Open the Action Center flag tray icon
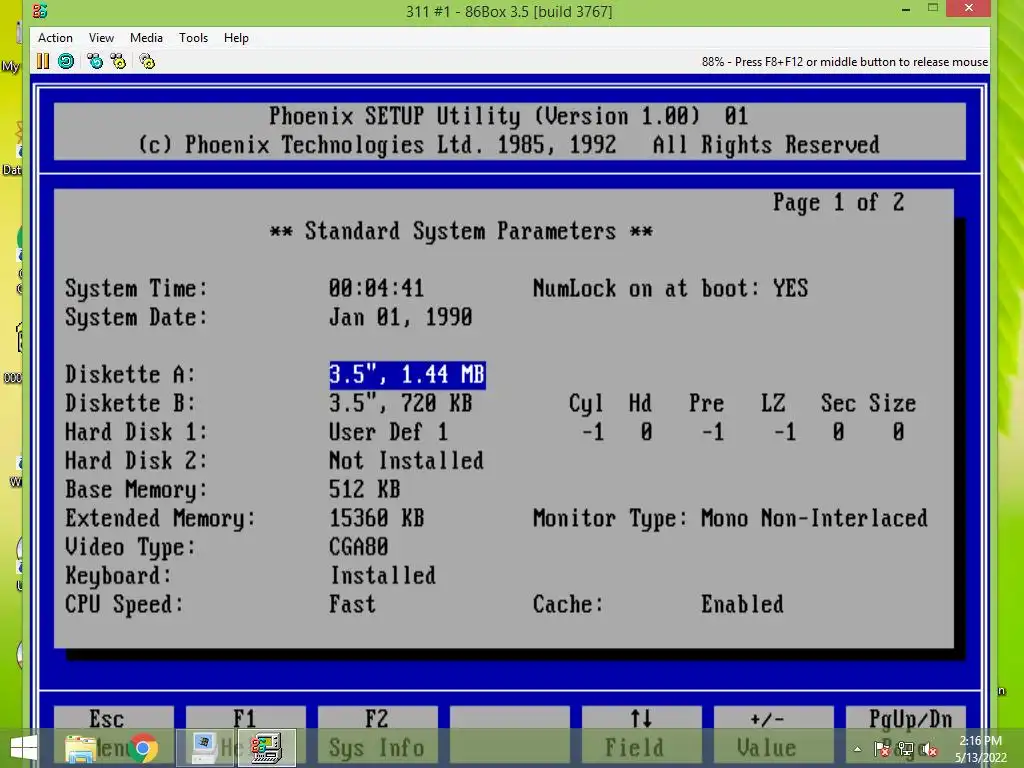1024x768 pixels. [882, 750]
